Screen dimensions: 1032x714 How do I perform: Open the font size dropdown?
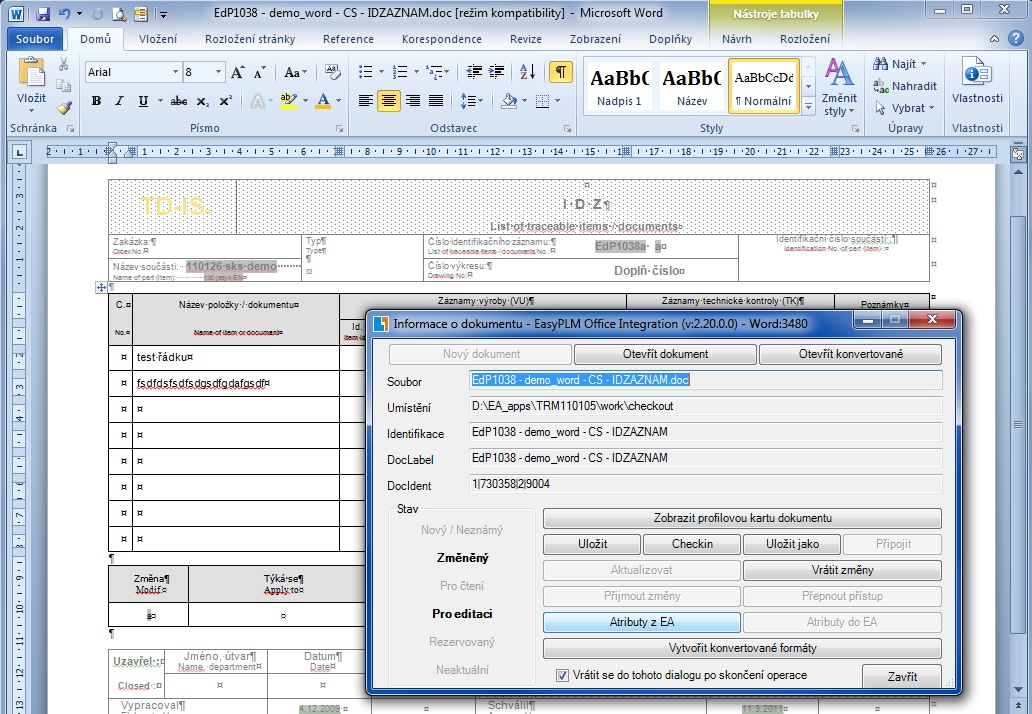coord(219,72)
